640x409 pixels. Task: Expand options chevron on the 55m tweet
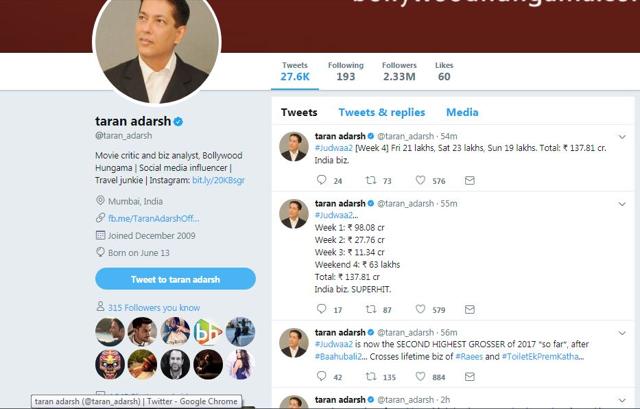[x=622, y=204]
